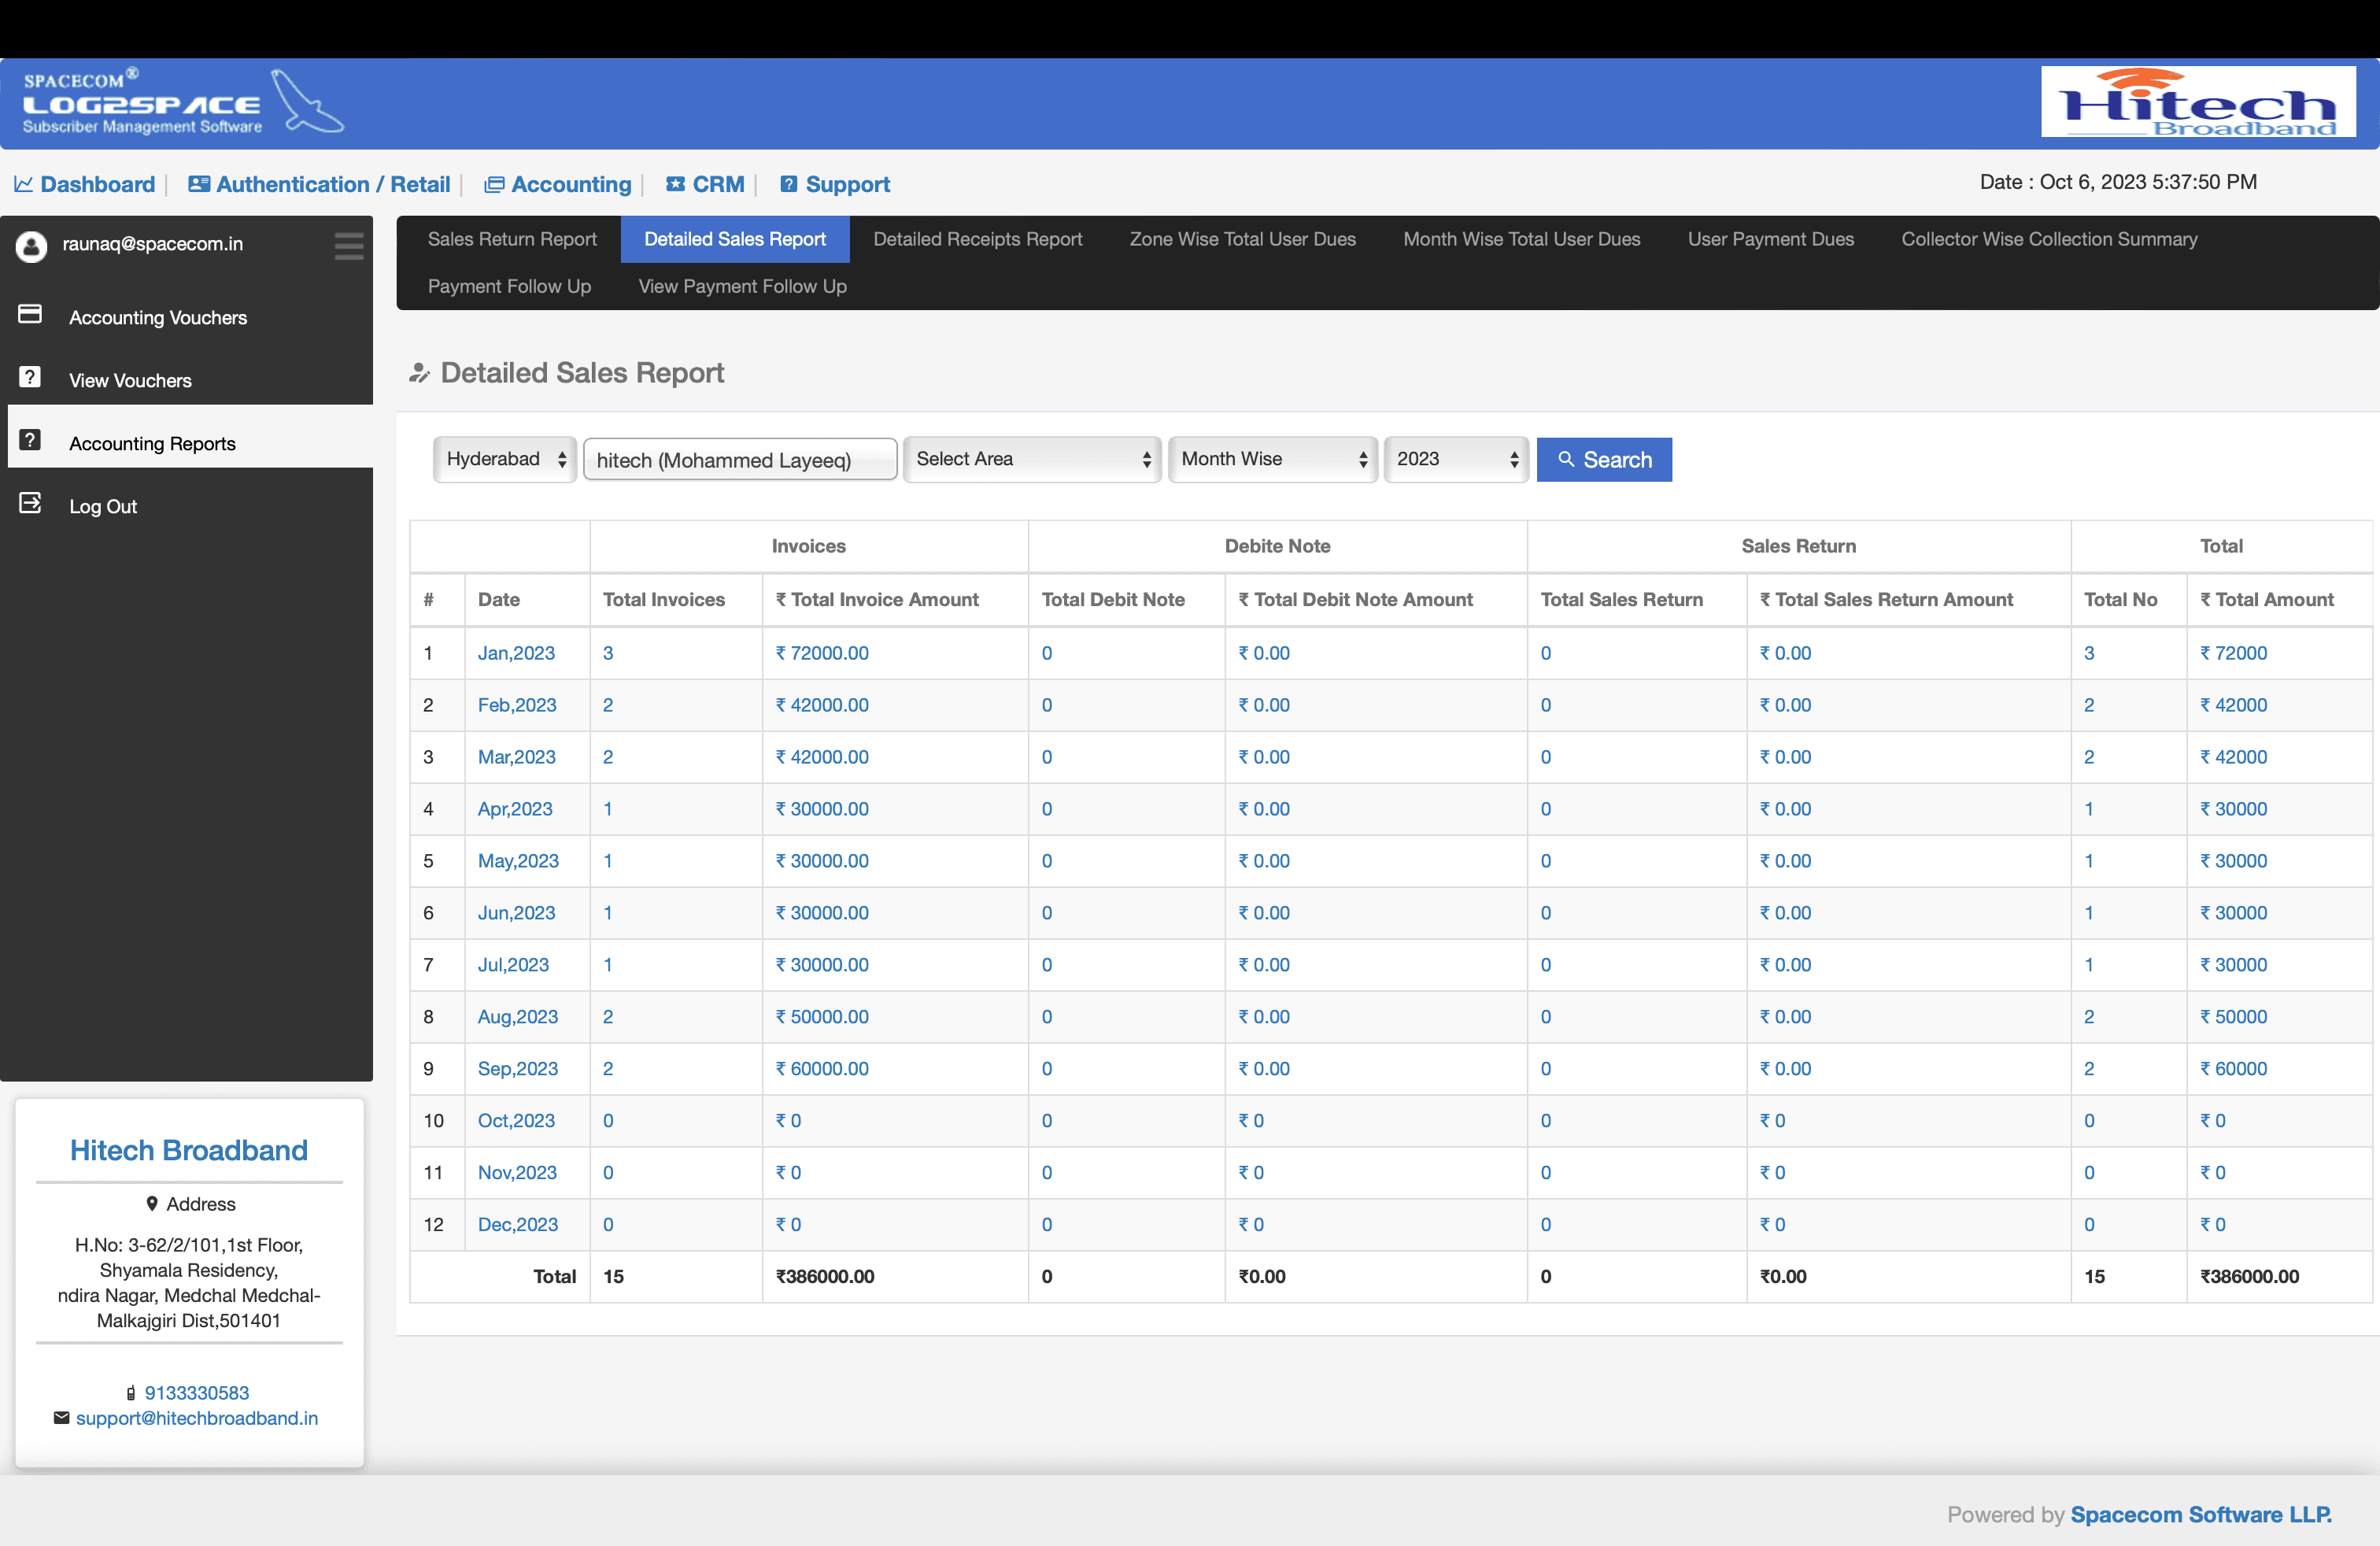Viewport: 2380px width, 1546px height.
Task: Click the hamburger menu icon in sidebar
Action: (x=349, y=245)
